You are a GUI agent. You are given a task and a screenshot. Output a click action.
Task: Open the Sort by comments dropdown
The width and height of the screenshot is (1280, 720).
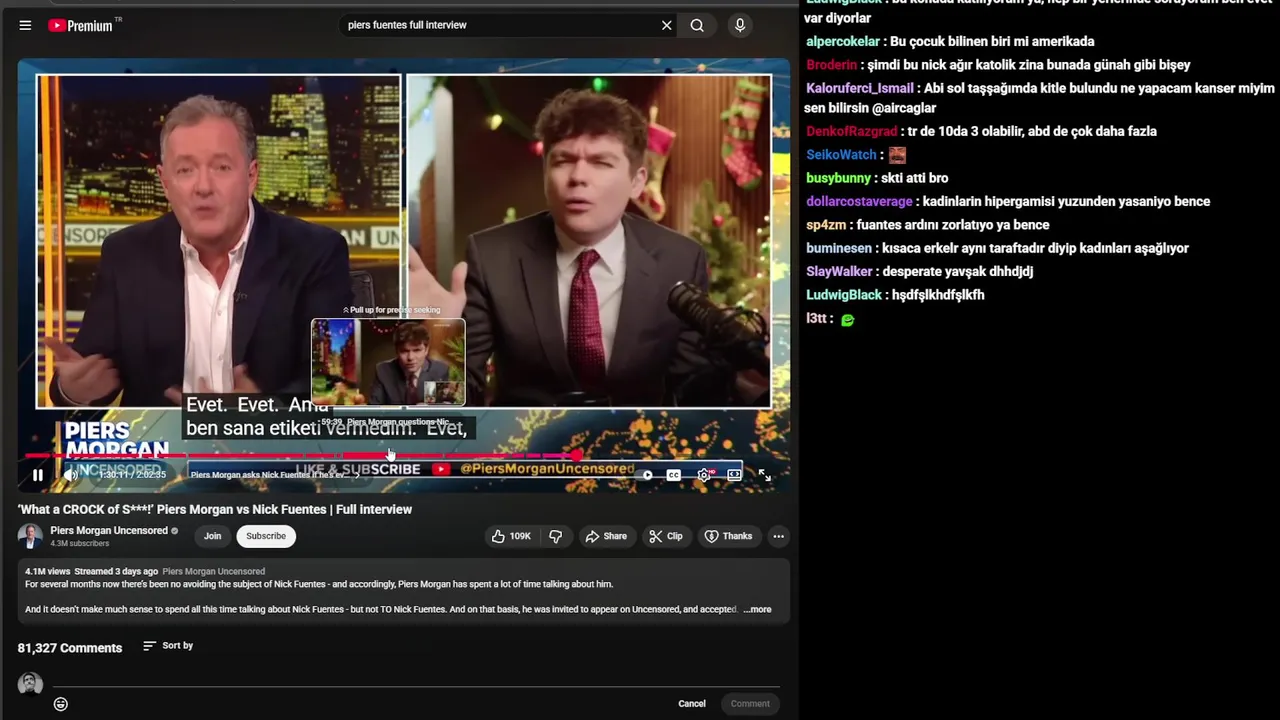168,646
